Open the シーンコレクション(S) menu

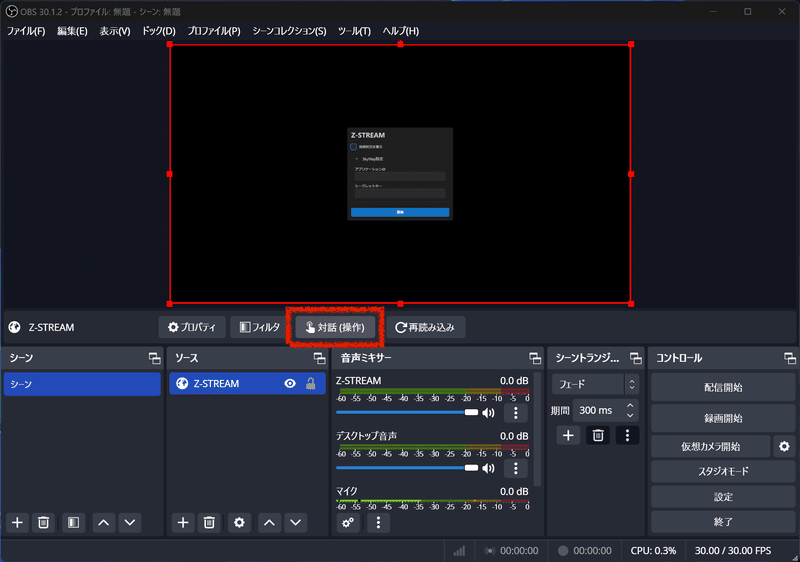click(x=289, y=31)
